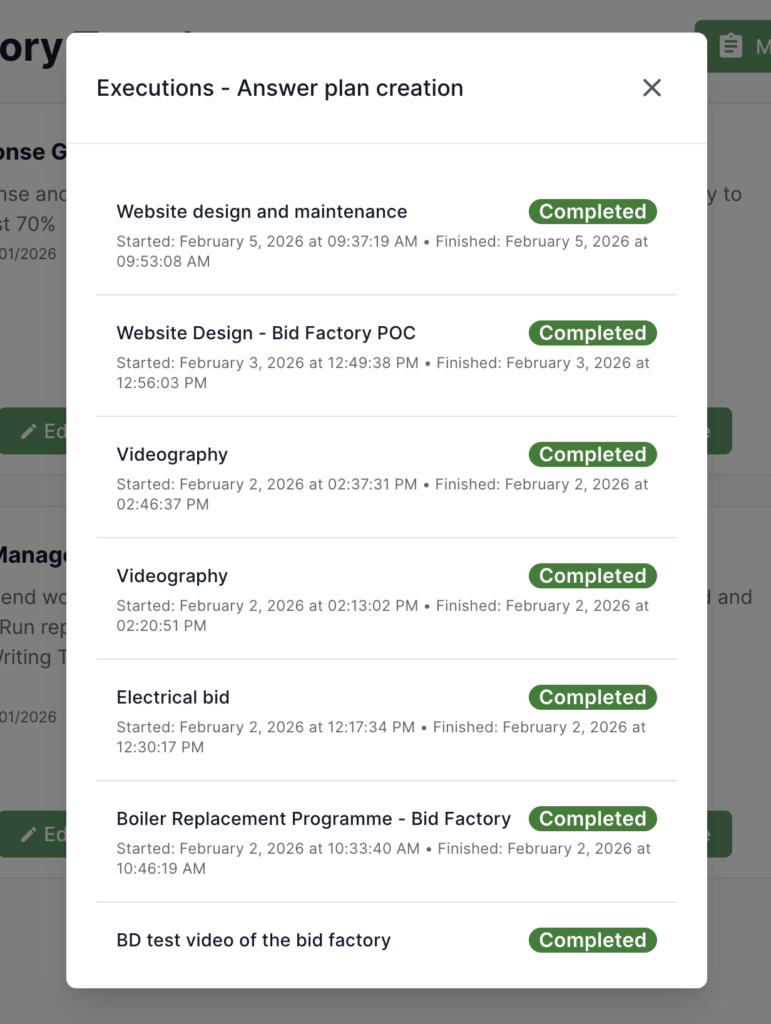
Task: Click the Completed badge on the Electrical bid row
Action: click(593, 697)
